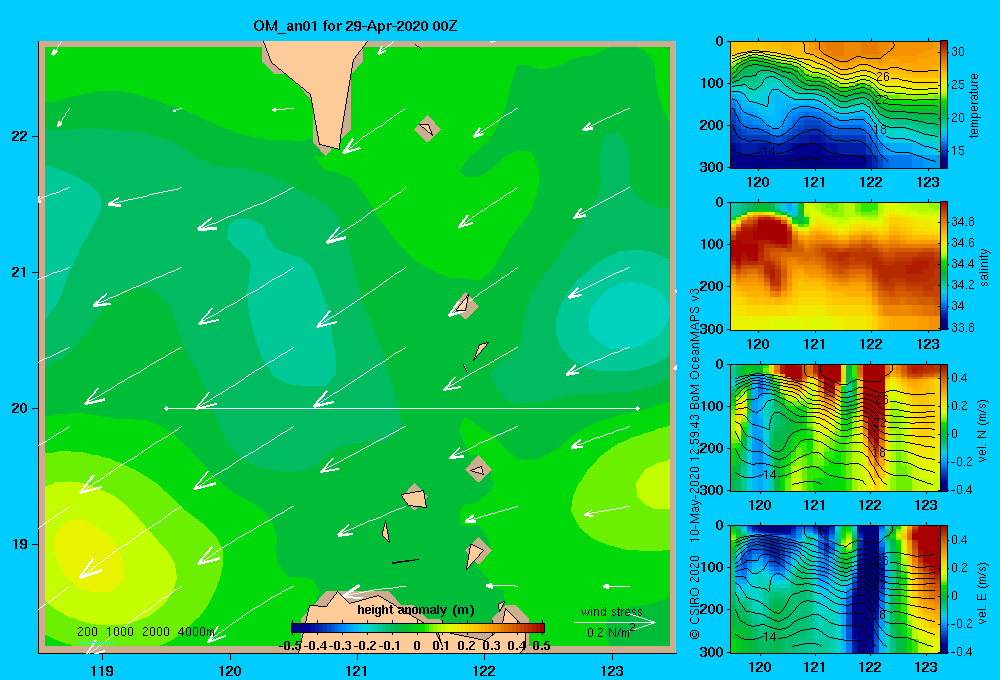Open the temperature depth section plot
Image resolution: width=1000 pixels, height=680 pixels.
(x=835, y=105)
